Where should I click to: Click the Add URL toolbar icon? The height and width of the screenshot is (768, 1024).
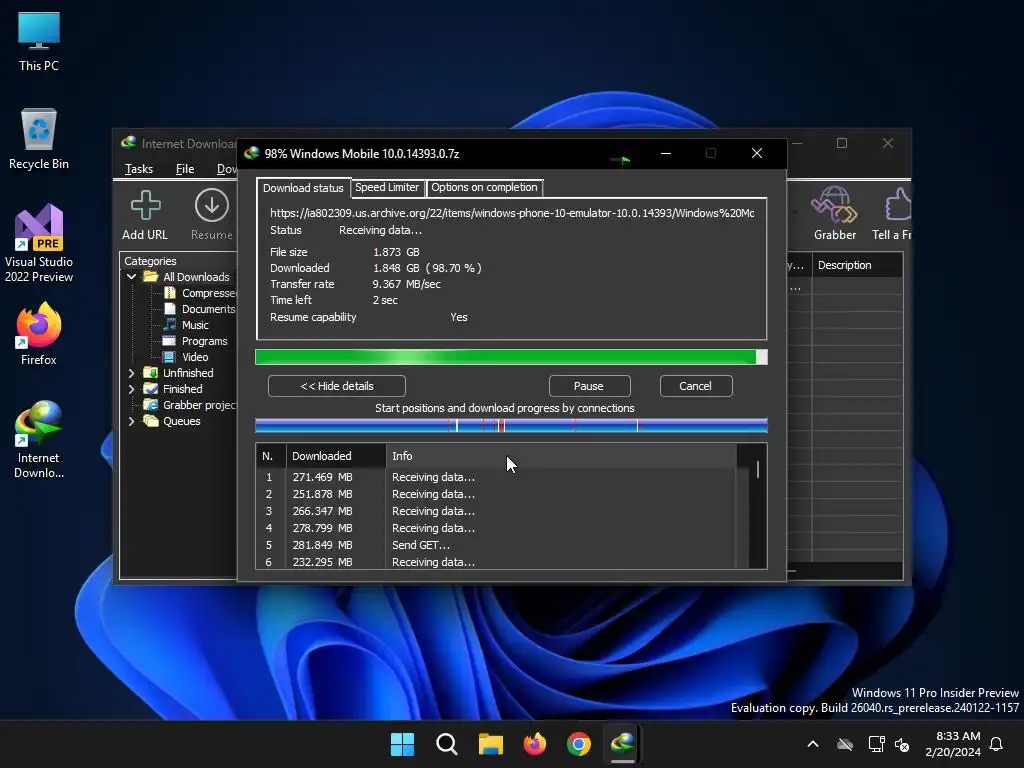(145, 214)
